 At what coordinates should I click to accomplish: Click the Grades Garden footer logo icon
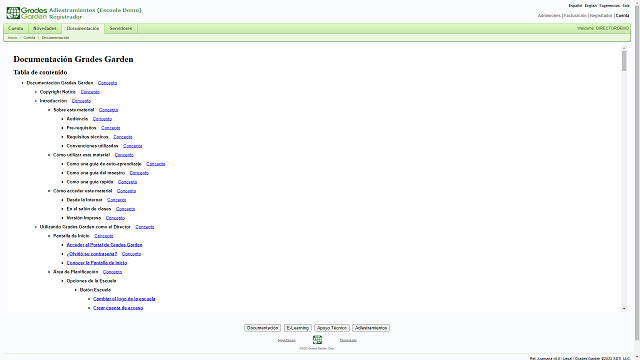click(x=317, y=340)
